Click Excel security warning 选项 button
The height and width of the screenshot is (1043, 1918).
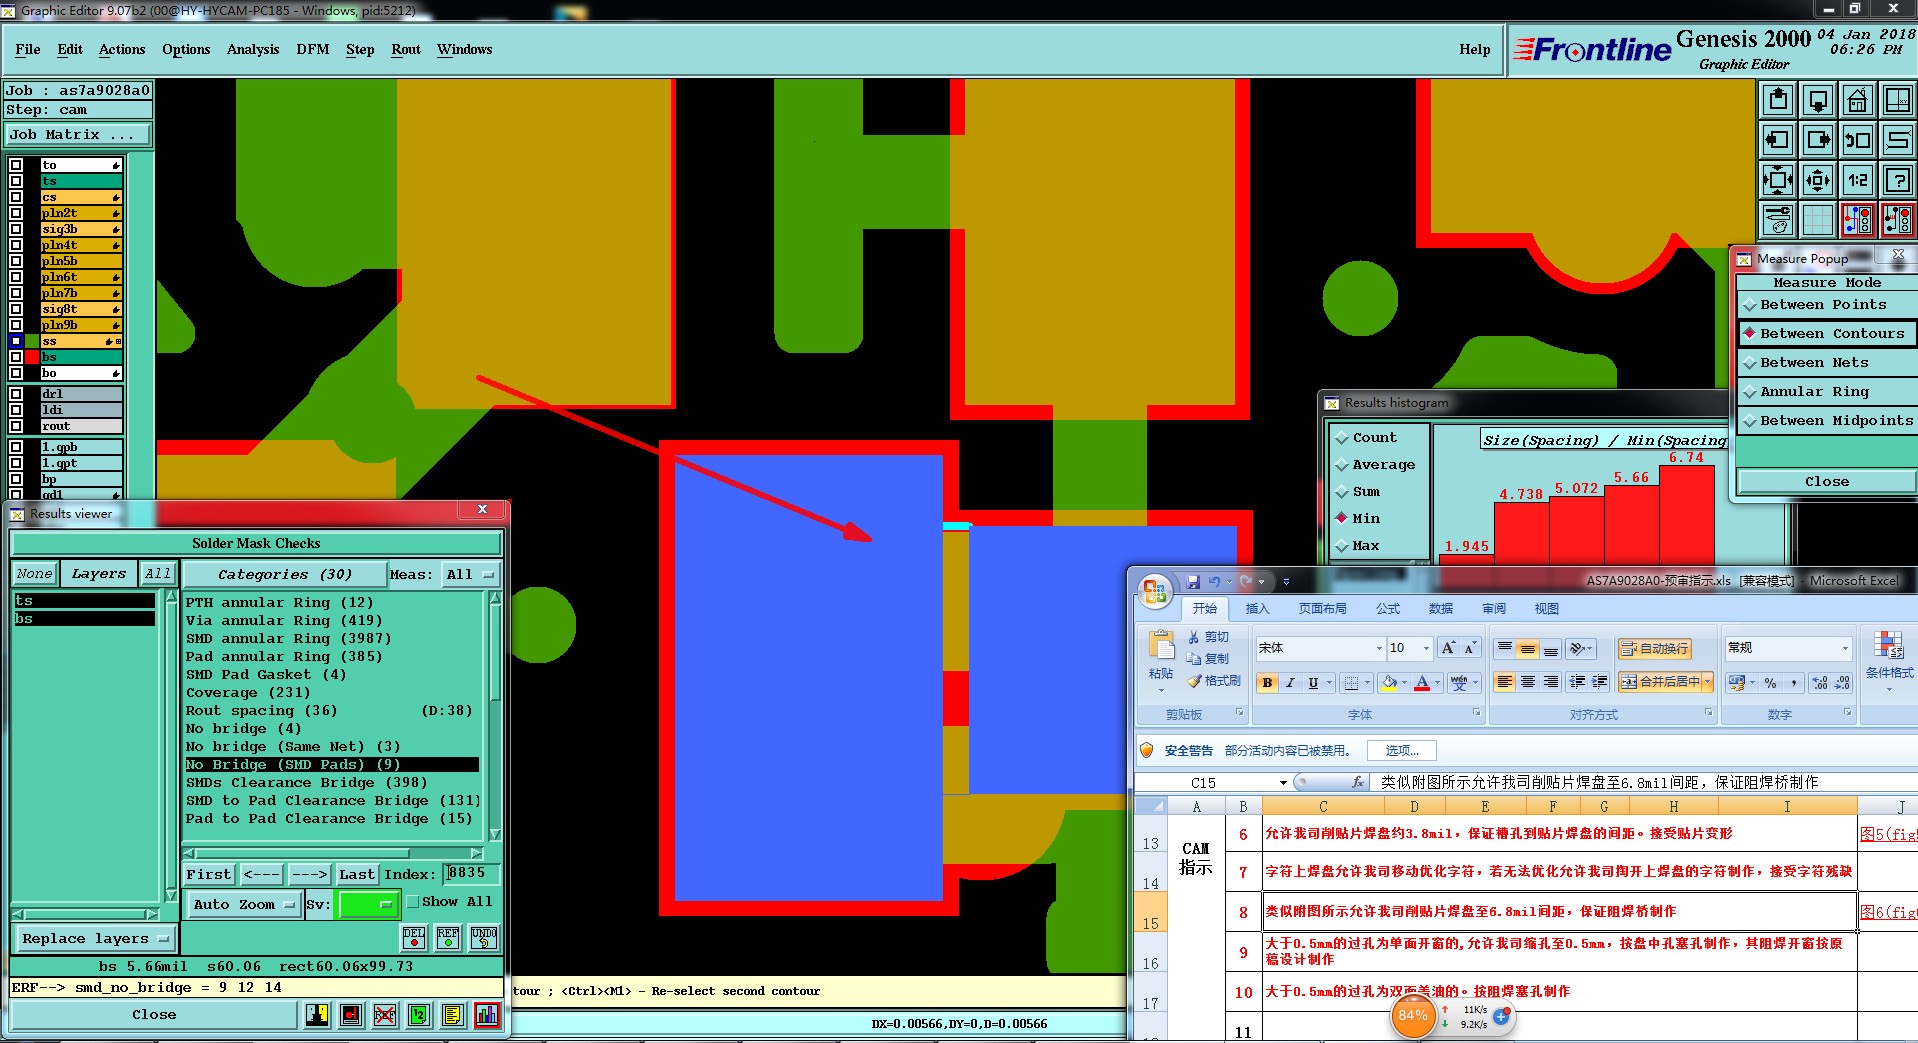coord(1402,751)
